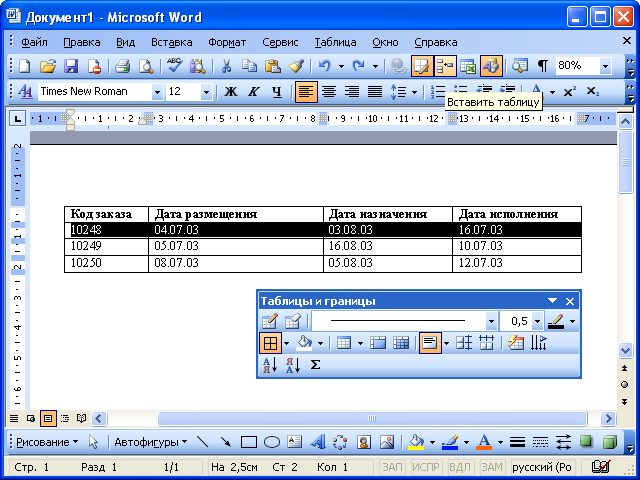
Task: Toggle center alignment button
Action: point(329,91)
